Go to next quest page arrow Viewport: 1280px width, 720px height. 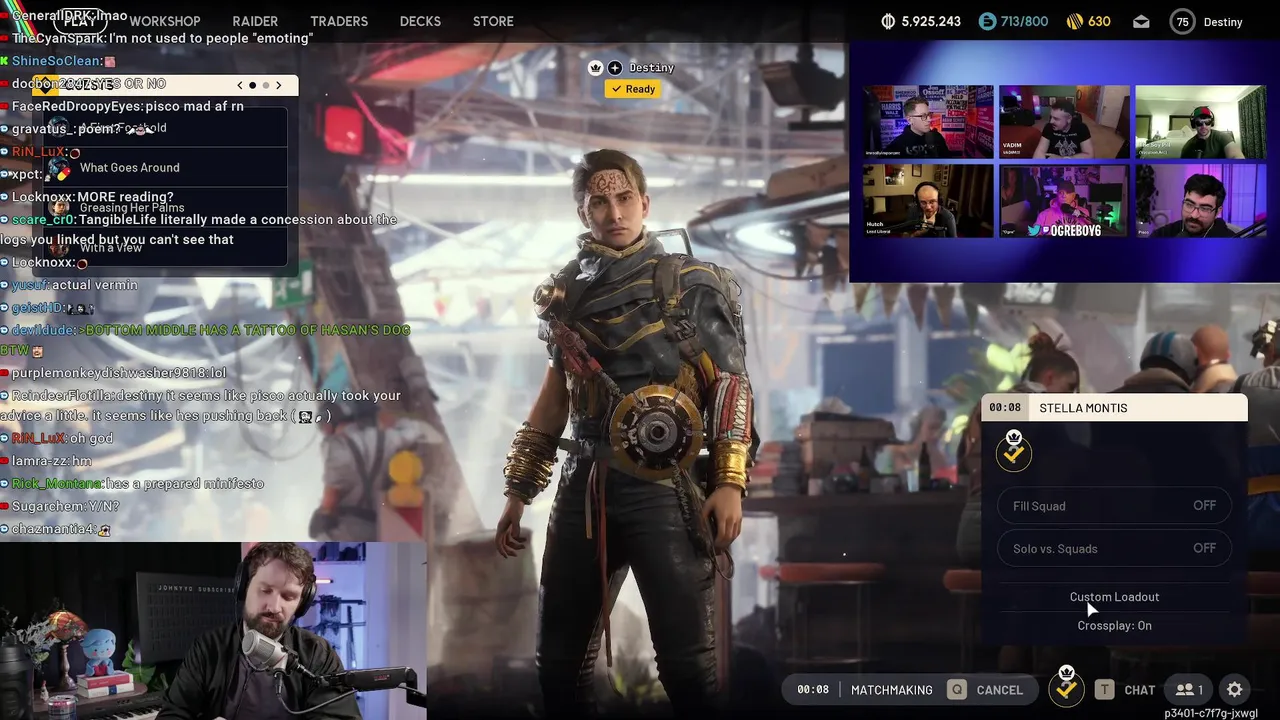(279, 86)
